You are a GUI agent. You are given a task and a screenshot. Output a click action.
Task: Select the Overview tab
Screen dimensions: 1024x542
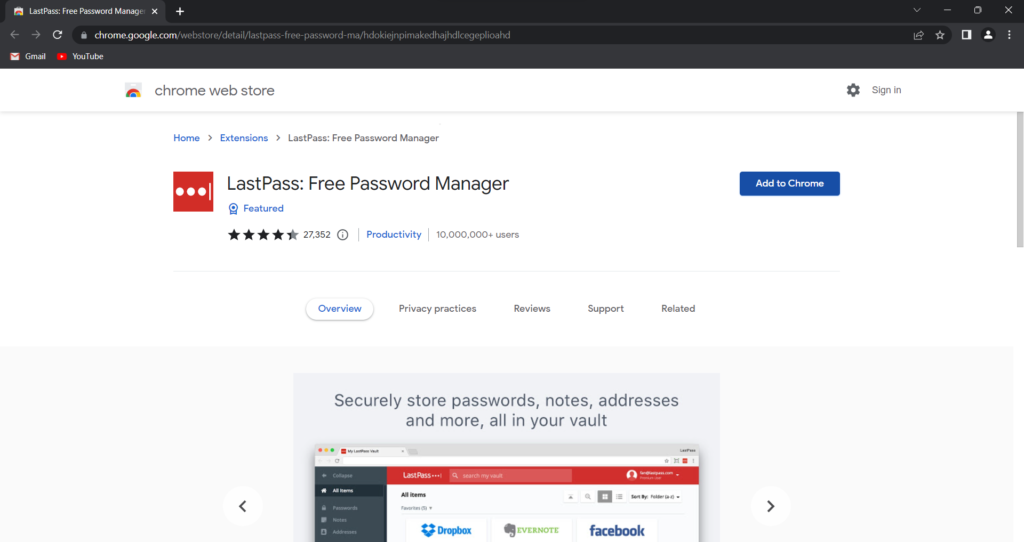[x=340, y=309]
